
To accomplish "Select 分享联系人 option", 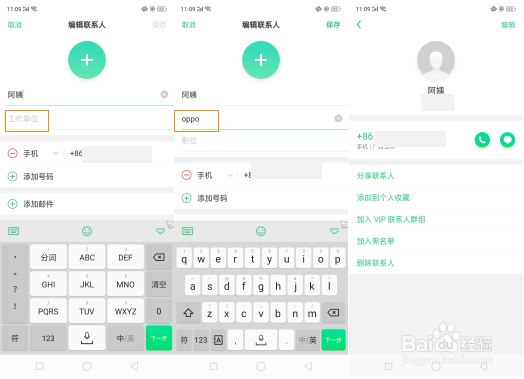I will pos(375,176).
